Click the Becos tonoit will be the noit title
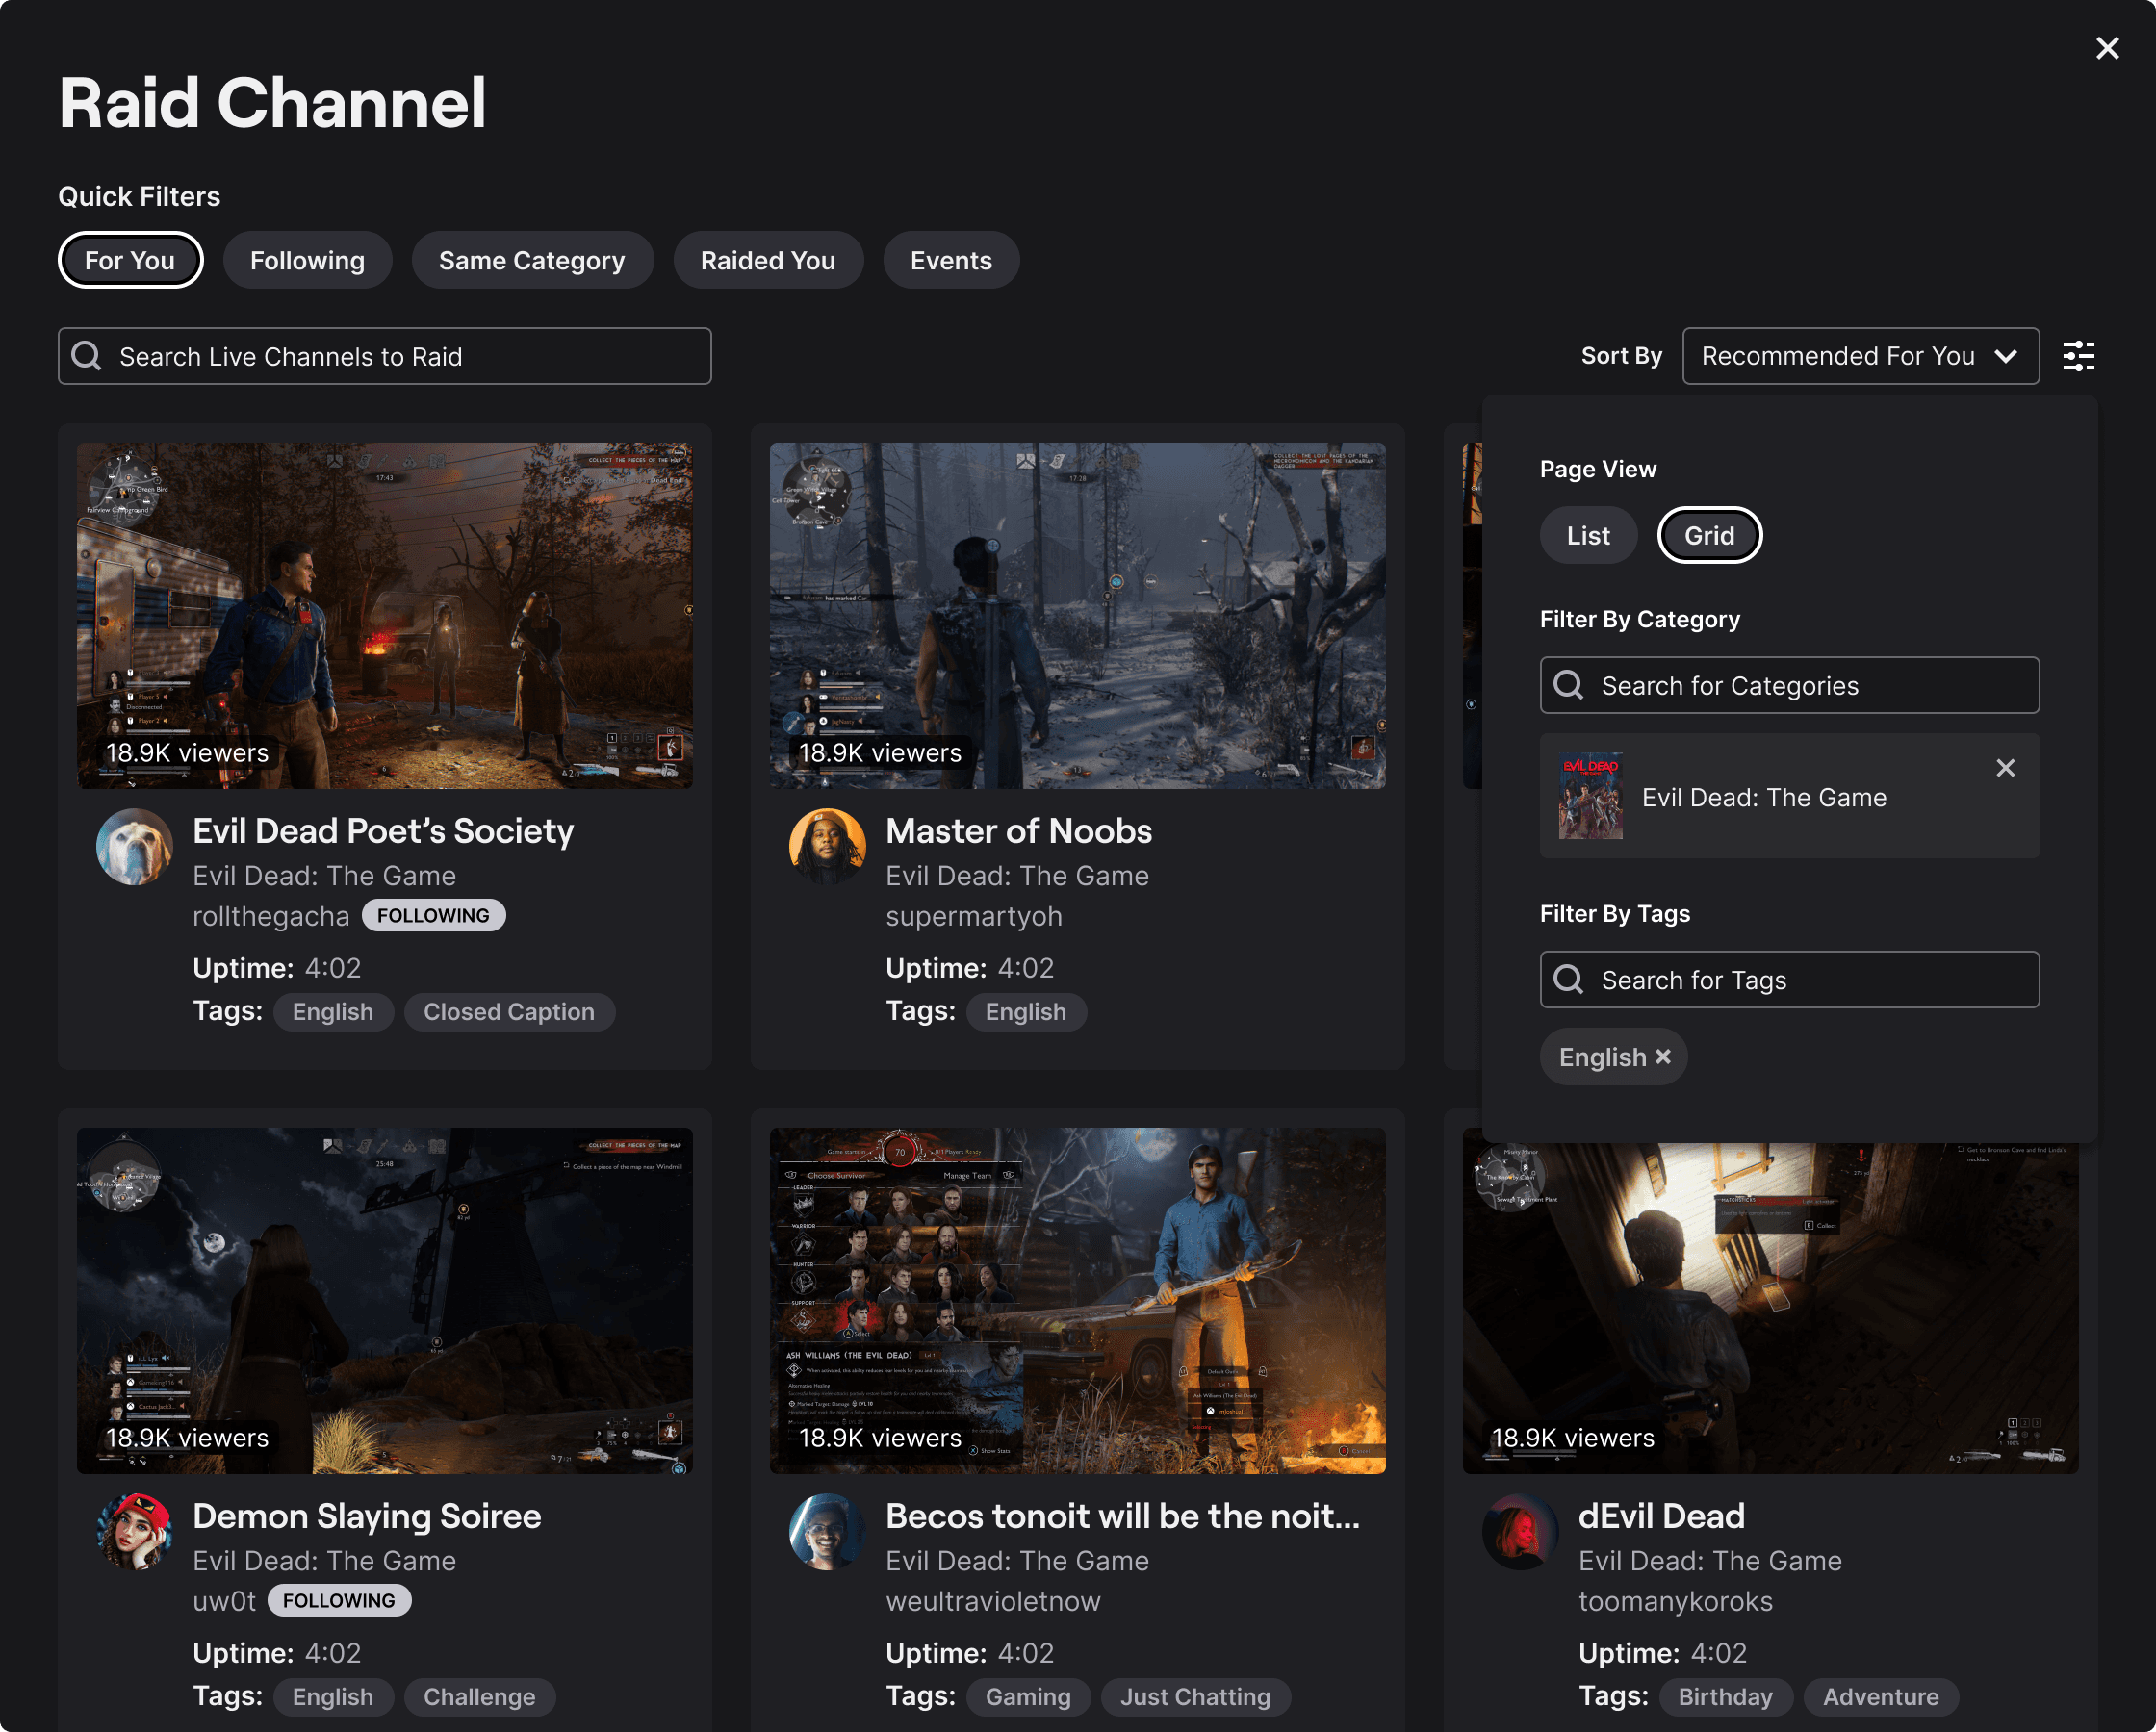Screen dimensions: 2156x1732 [x=1123, y=1515]
